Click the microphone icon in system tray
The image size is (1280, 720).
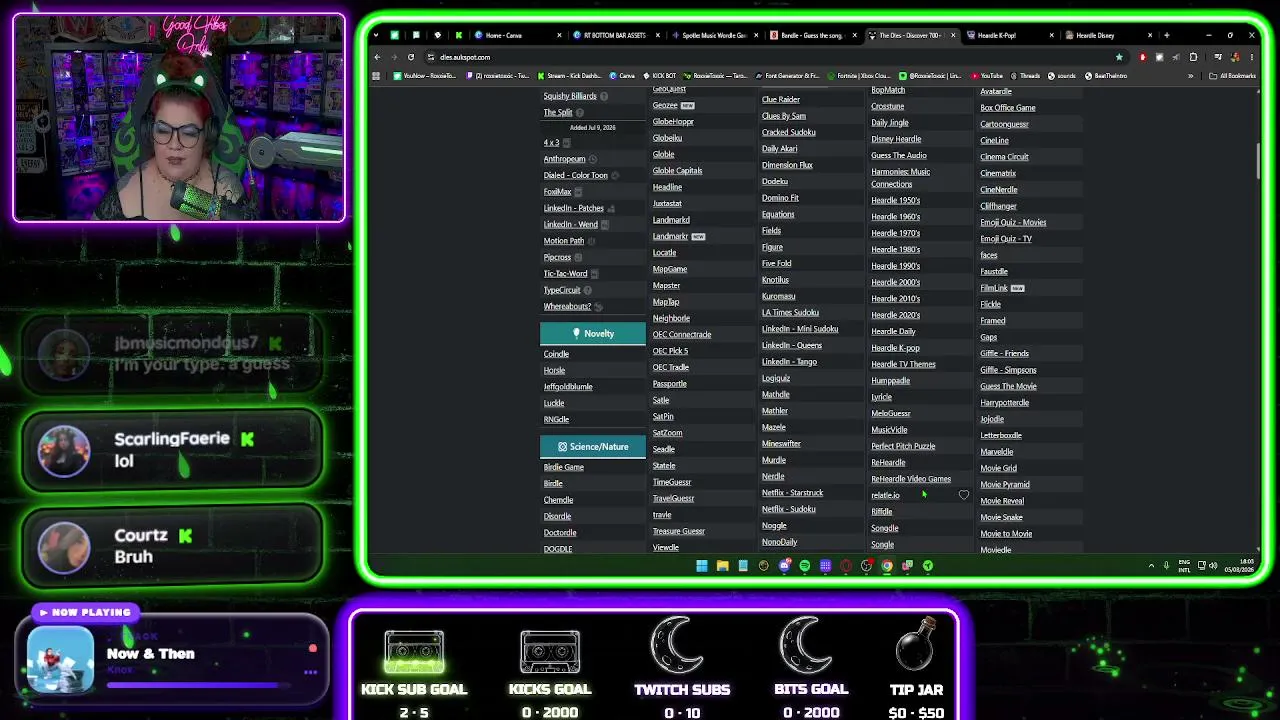coord(1166,565)
